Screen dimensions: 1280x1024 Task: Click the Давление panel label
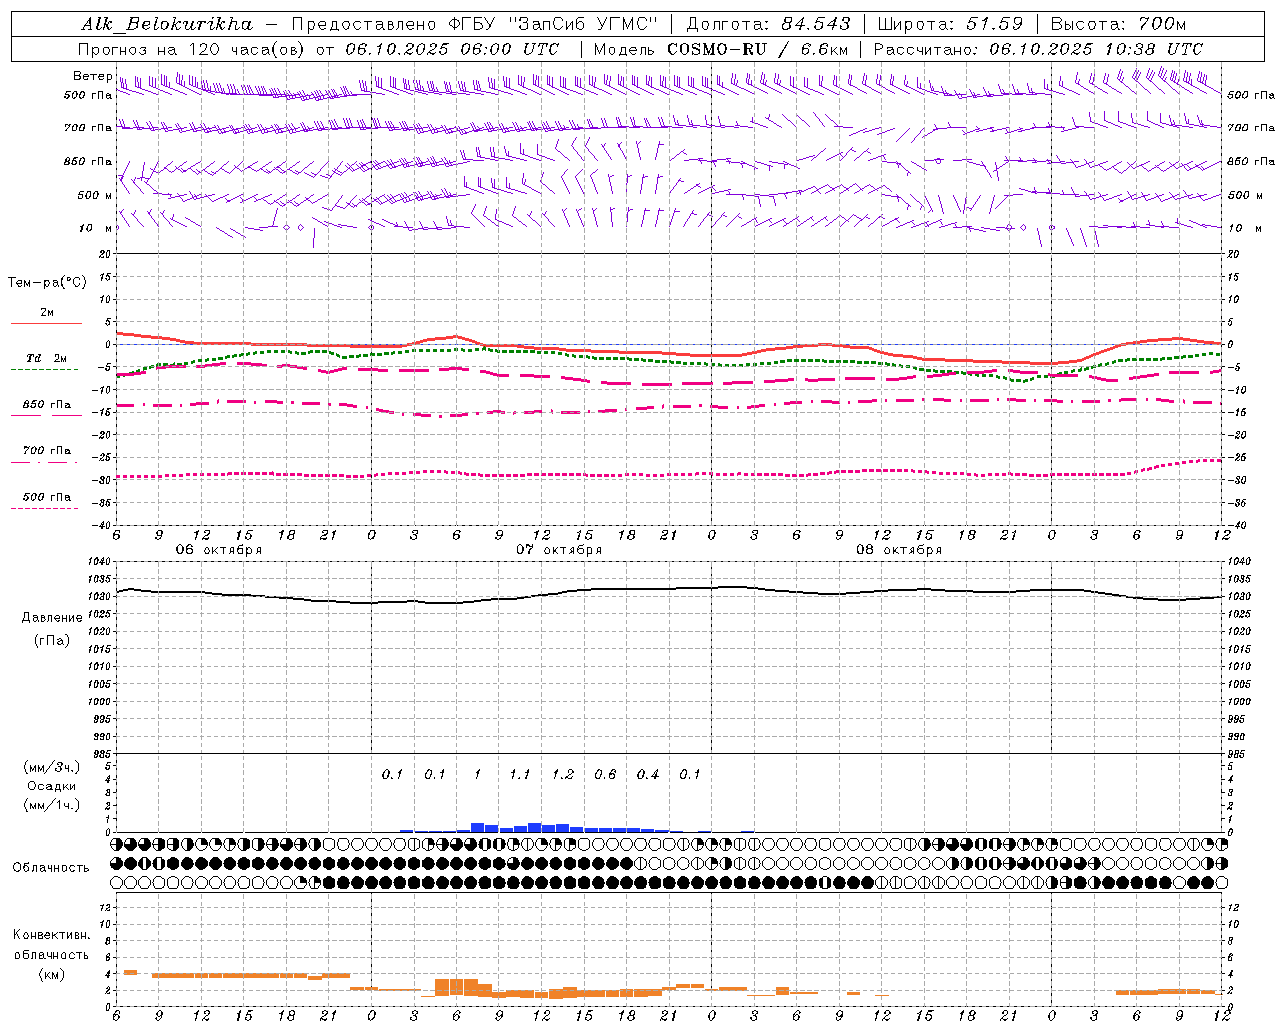tap(52, 618)
